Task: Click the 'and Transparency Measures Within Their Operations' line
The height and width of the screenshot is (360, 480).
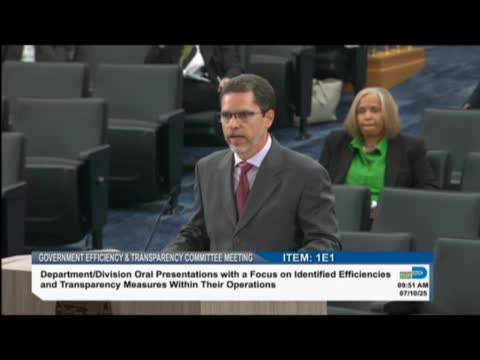Action: (158, 285)
